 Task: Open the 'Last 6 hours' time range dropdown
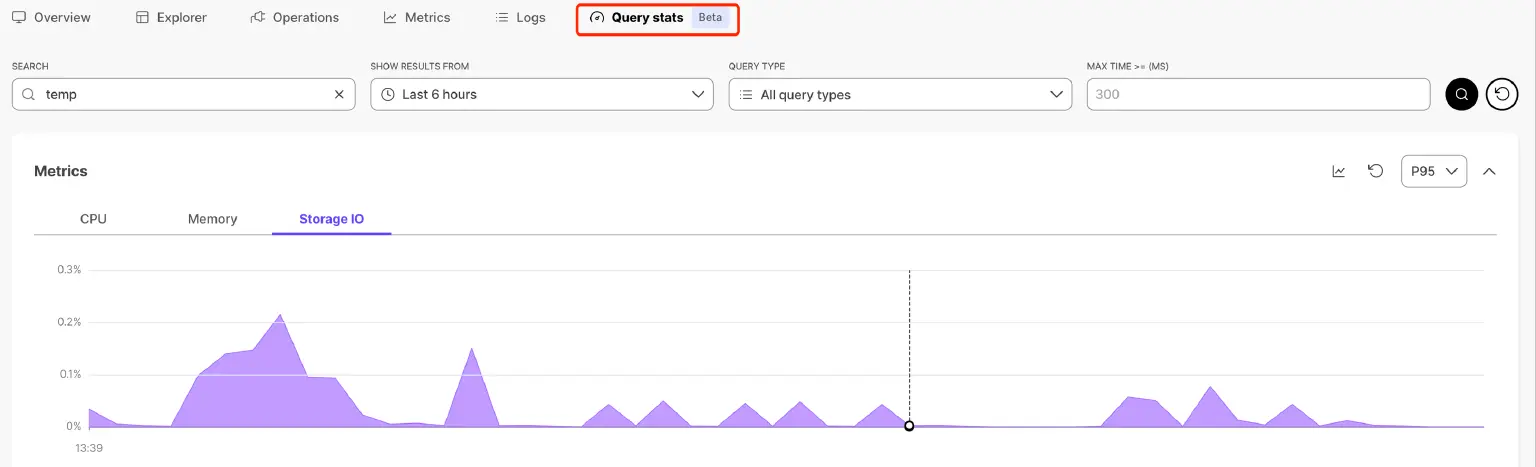tap(541, 94)
